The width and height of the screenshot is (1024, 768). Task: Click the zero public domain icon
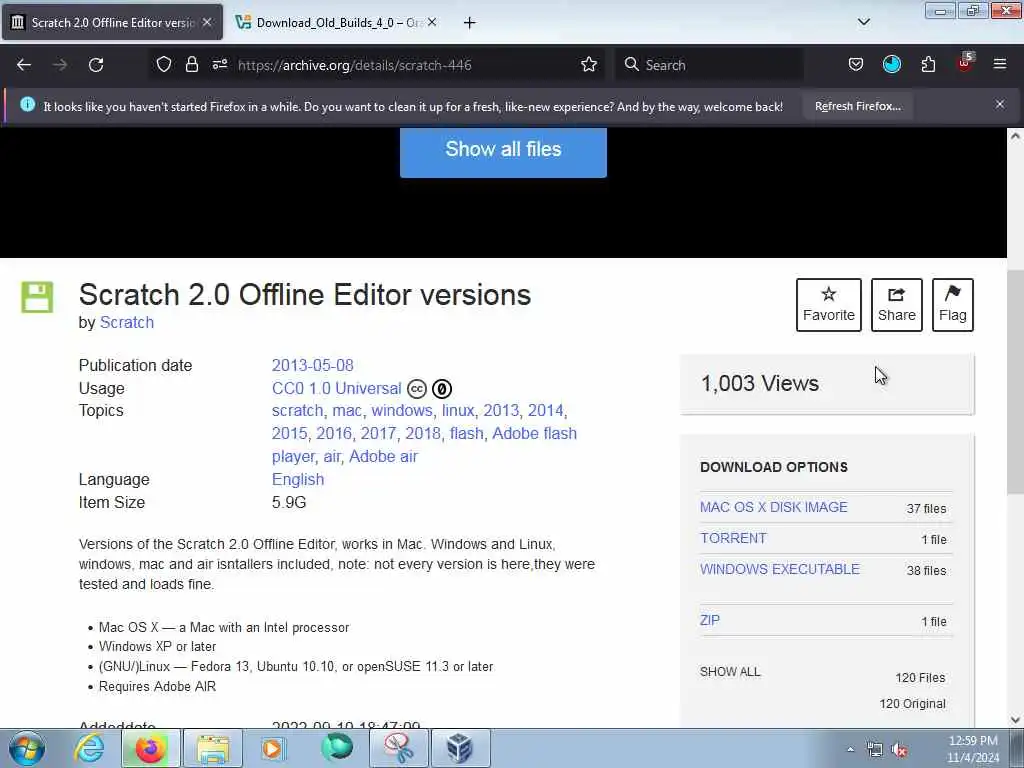tap(442, 389)
